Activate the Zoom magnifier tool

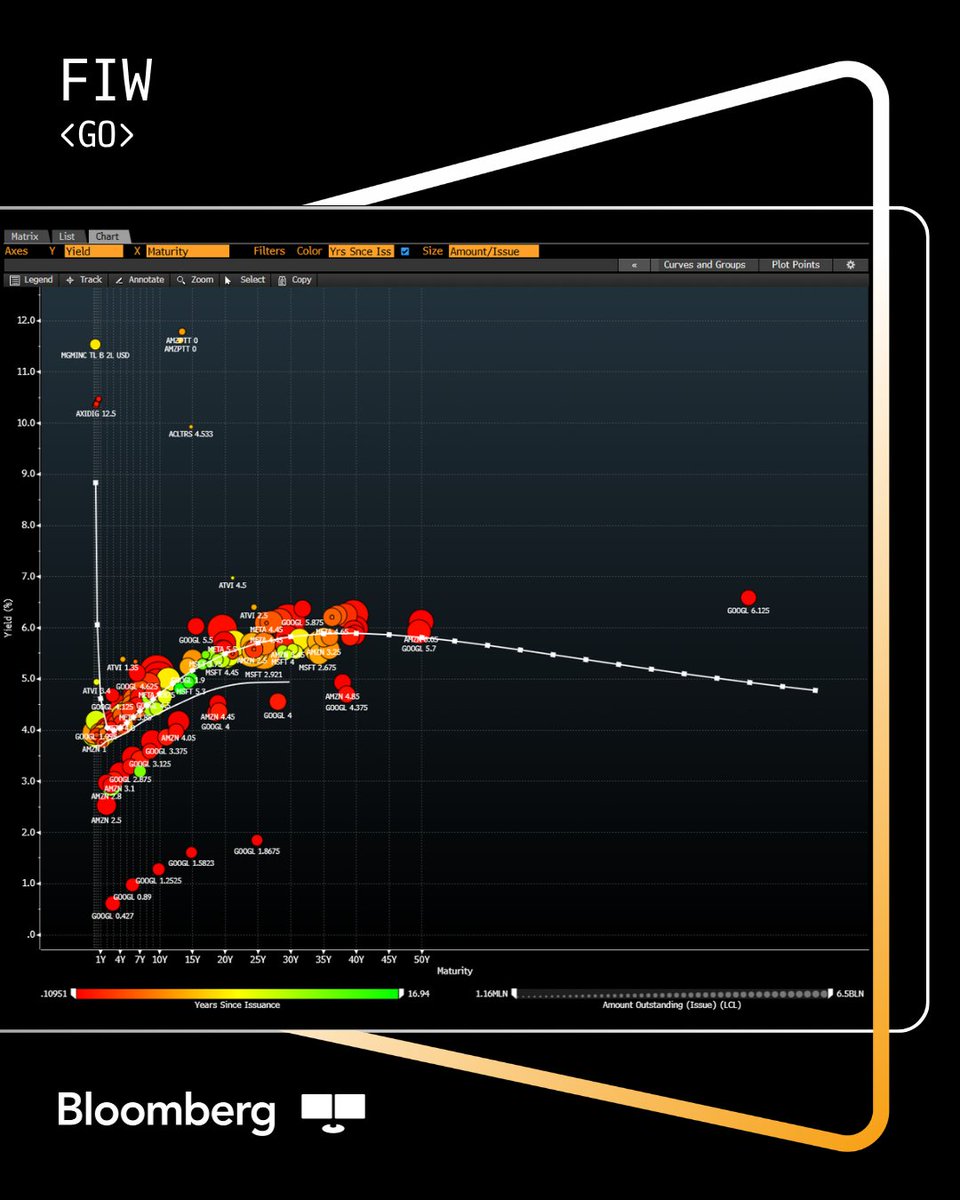pos(195,280)
